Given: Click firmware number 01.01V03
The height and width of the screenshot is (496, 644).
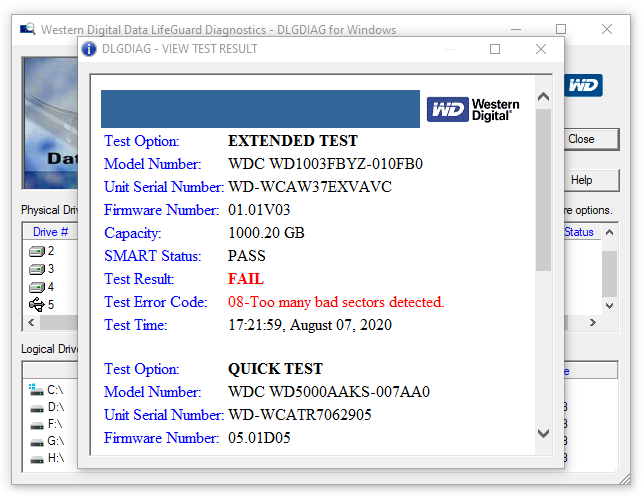Looking at the screenshot, I should pos(259,210).
